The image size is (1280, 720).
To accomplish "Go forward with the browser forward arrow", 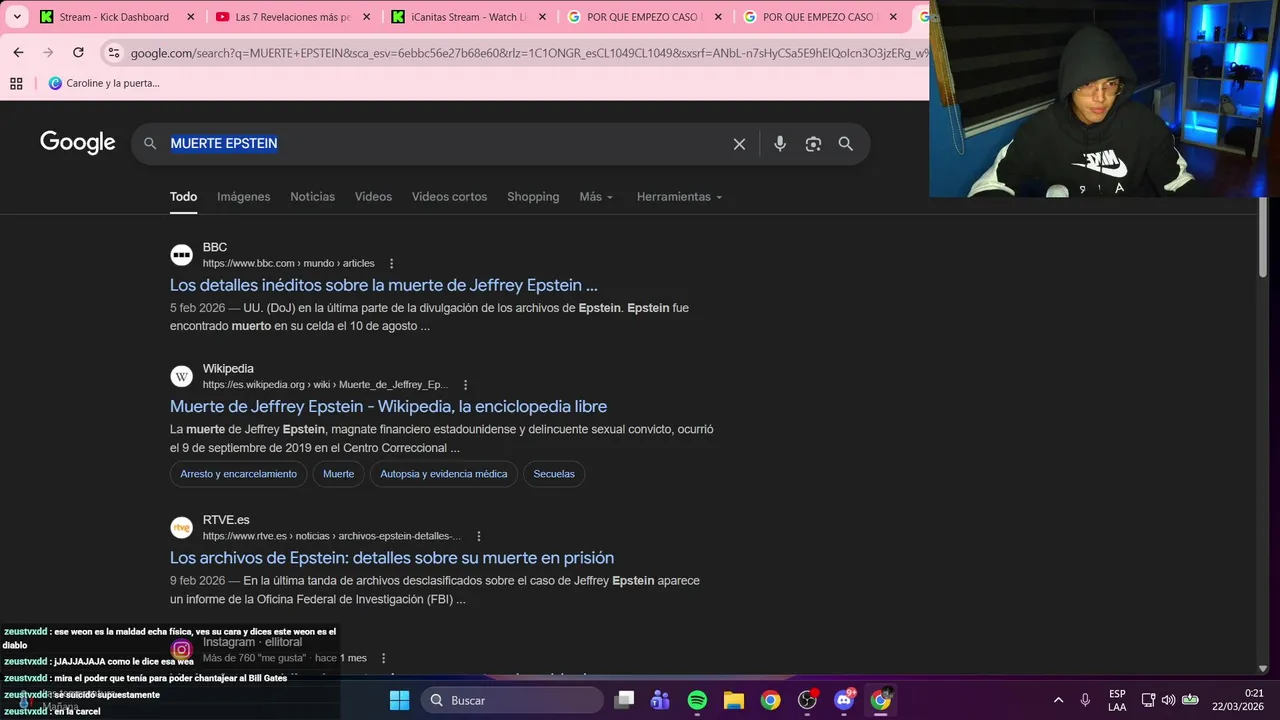I will (x=48, y=52).
